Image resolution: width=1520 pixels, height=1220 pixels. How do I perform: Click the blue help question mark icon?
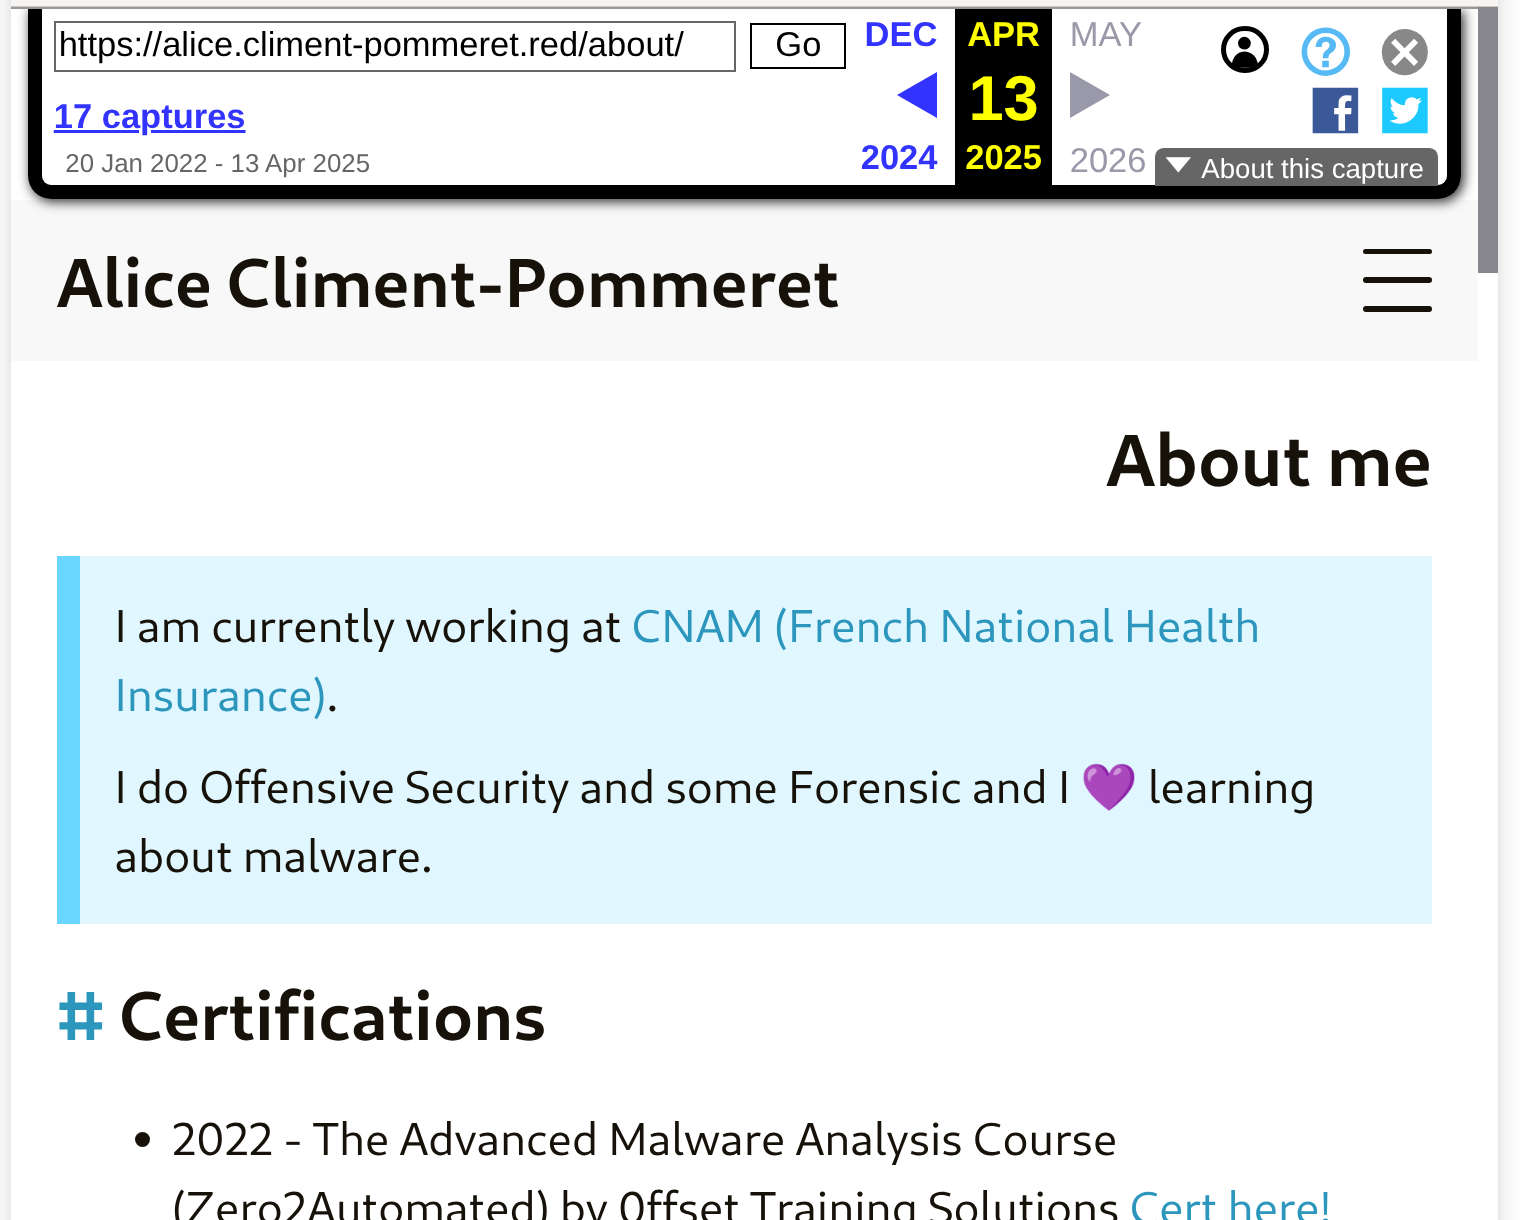point(1325,52)
